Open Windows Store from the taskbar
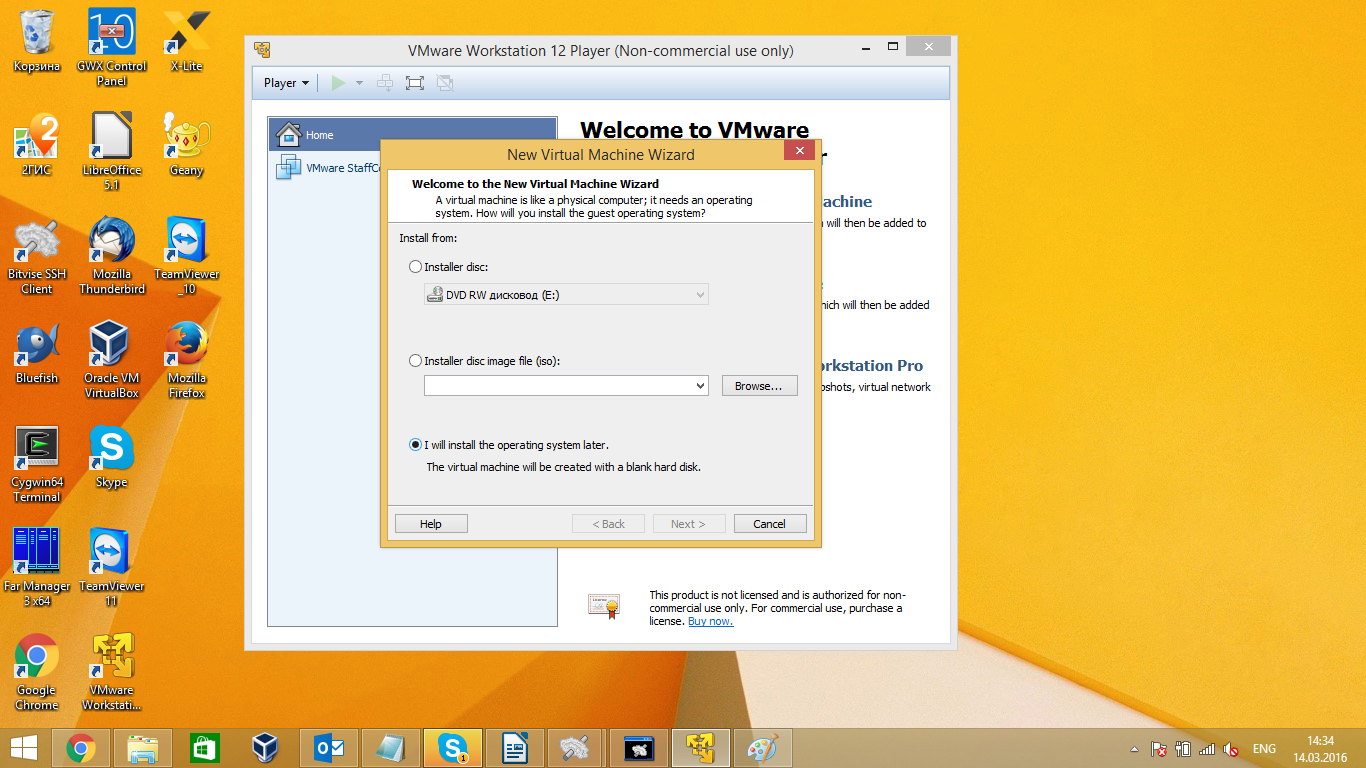The height and width of the screenshot is (768, 1366). [x=204, y=747]
